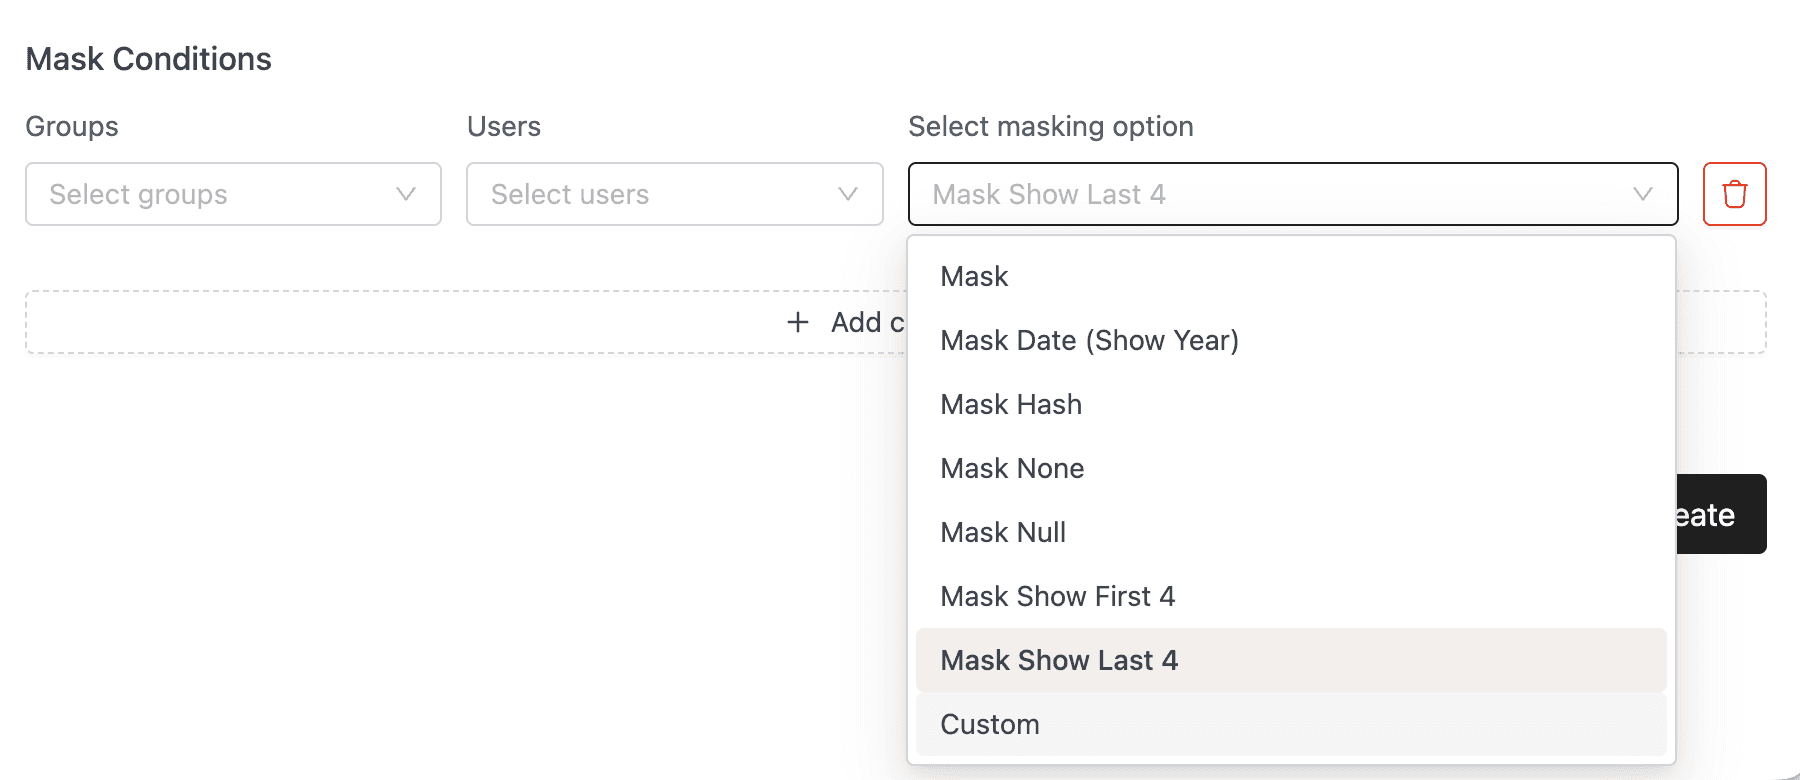Click the Users chevron arrow

click(x=846, y=194)
